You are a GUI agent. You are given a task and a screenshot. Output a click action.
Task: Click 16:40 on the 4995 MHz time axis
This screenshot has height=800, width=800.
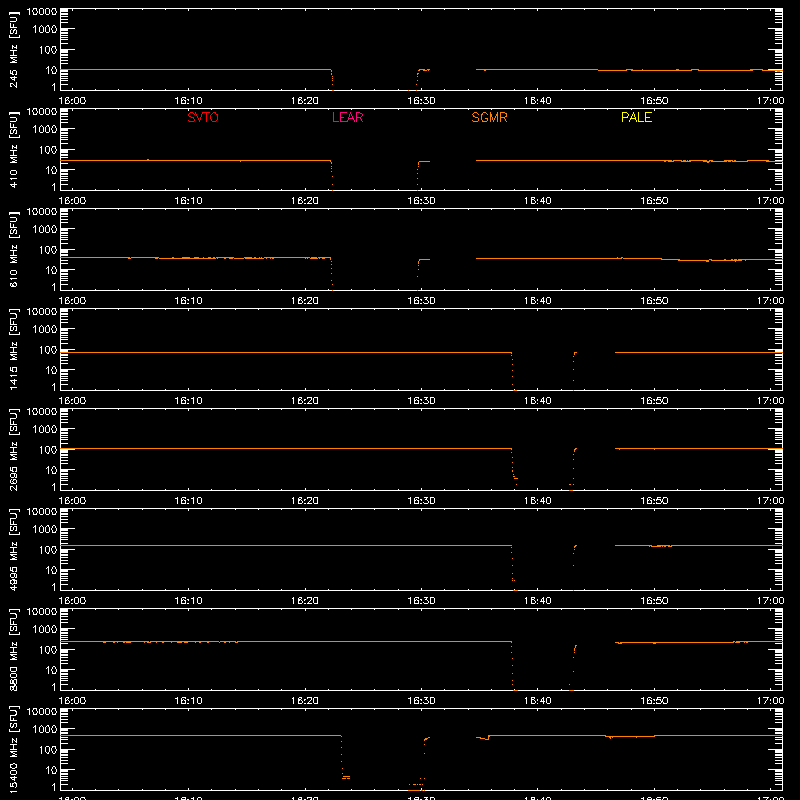(538, 601)
